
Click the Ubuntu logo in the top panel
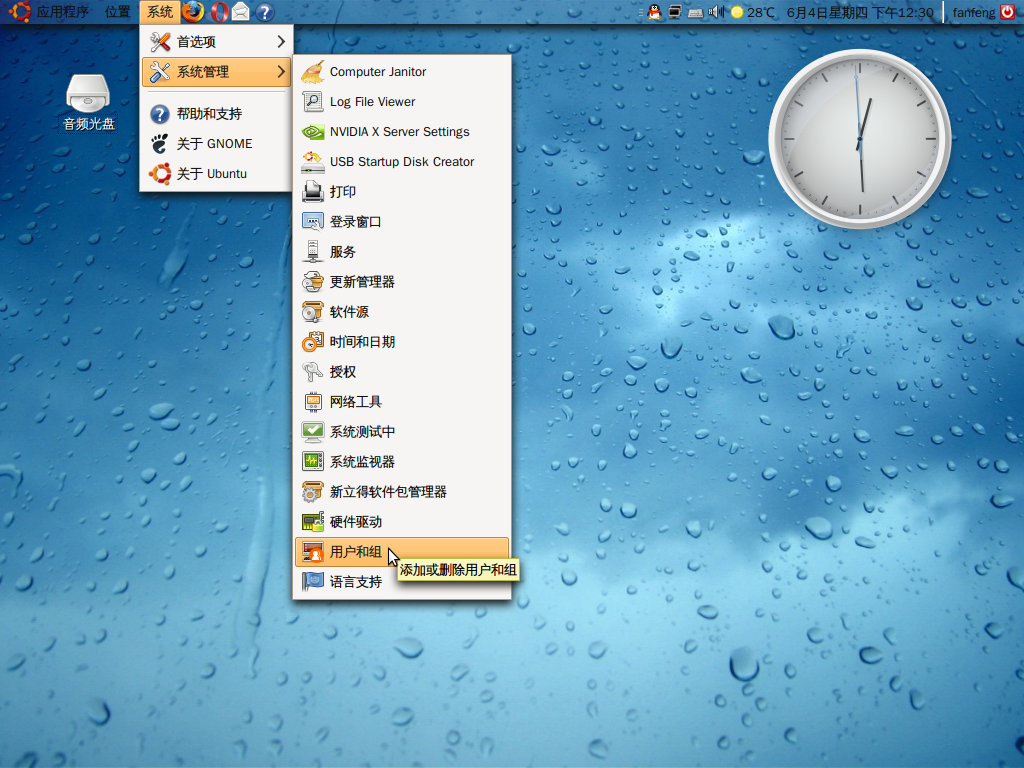[19, 12]
